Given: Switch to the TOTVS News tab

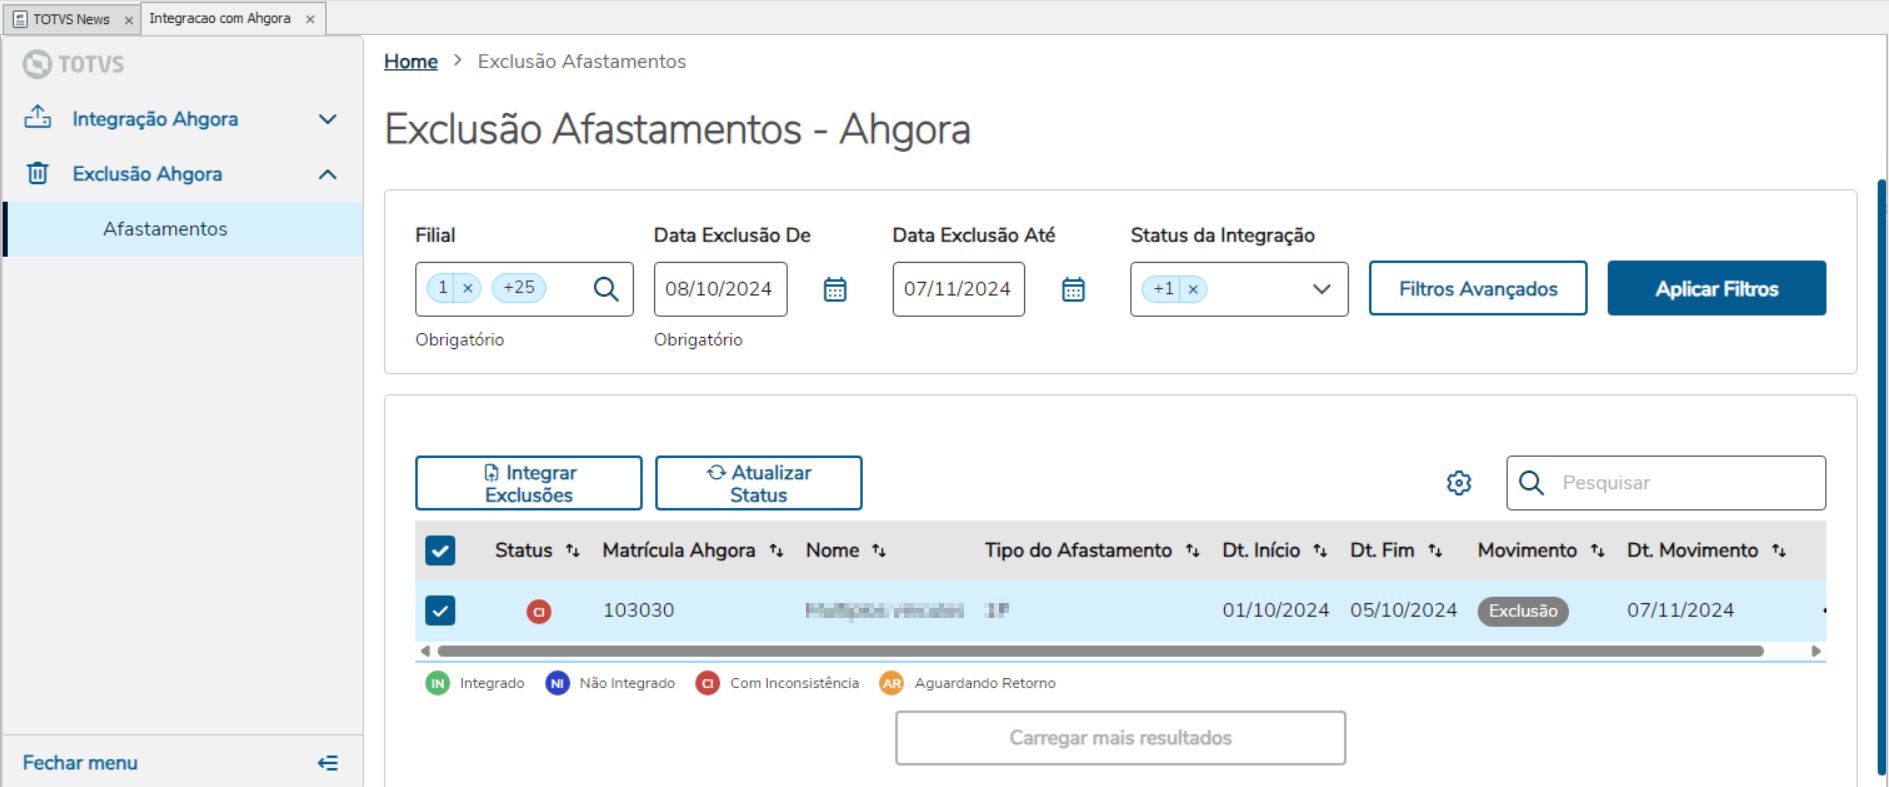Looking at the screenshot, I should (x=71, y=19).
